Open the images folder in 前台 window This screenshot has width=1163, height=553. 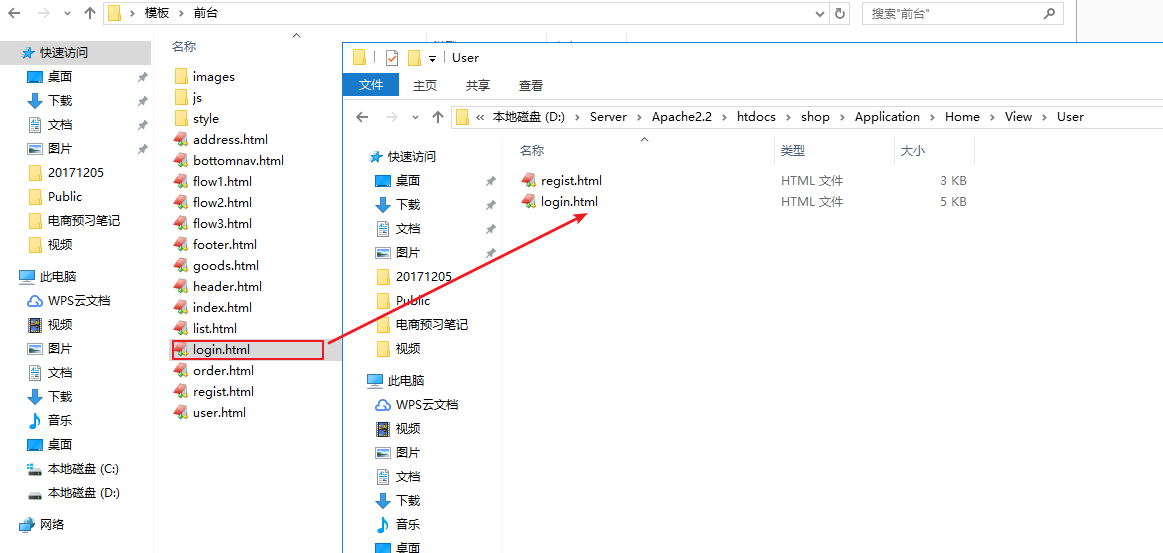tap(213, 77)
